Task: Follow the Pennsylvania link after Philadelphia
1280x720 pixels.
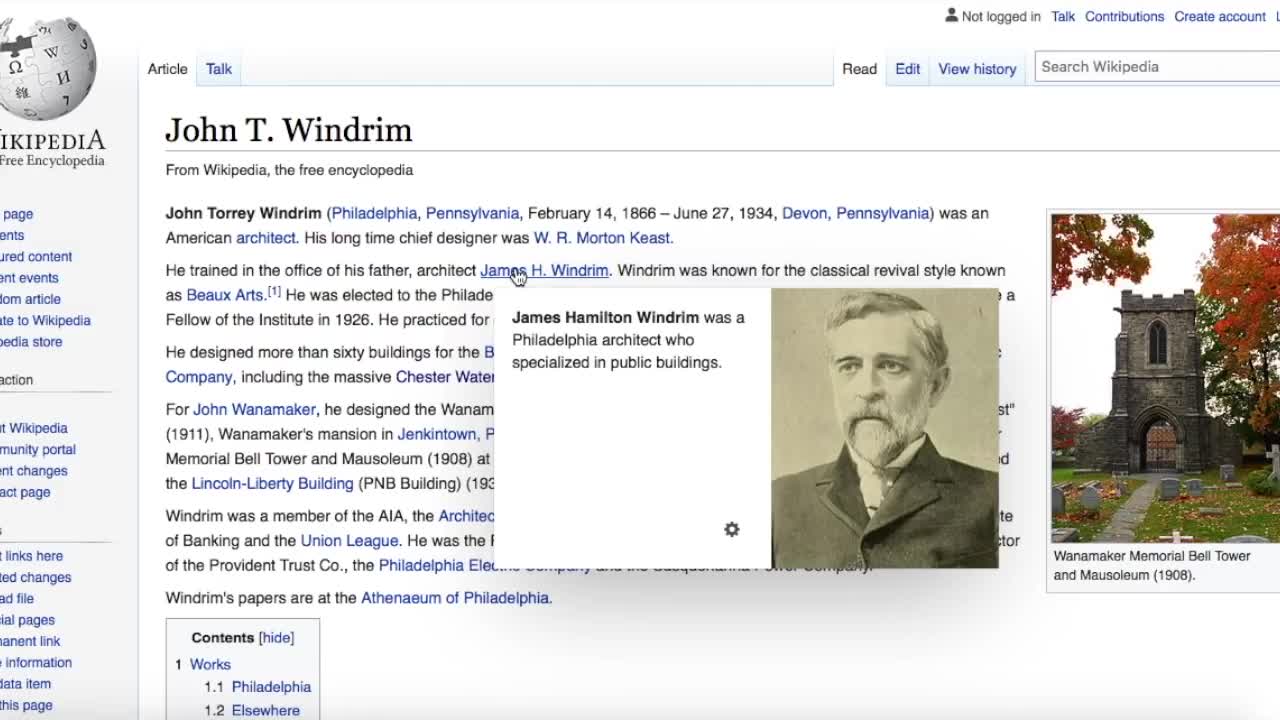Action: pos(472,213)
